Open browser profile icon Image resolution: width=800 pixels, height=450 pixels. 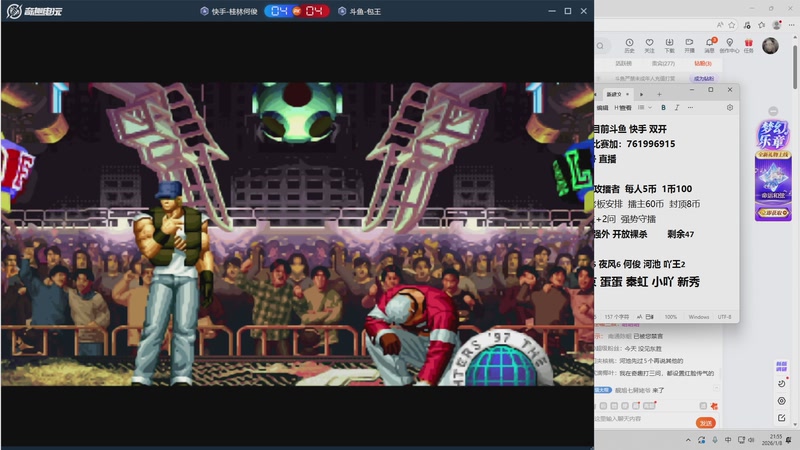click(777, 24)
